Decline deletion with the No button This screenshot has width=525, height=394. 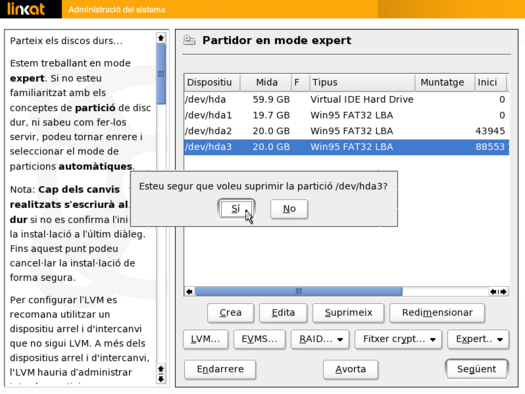click(289, 209)
